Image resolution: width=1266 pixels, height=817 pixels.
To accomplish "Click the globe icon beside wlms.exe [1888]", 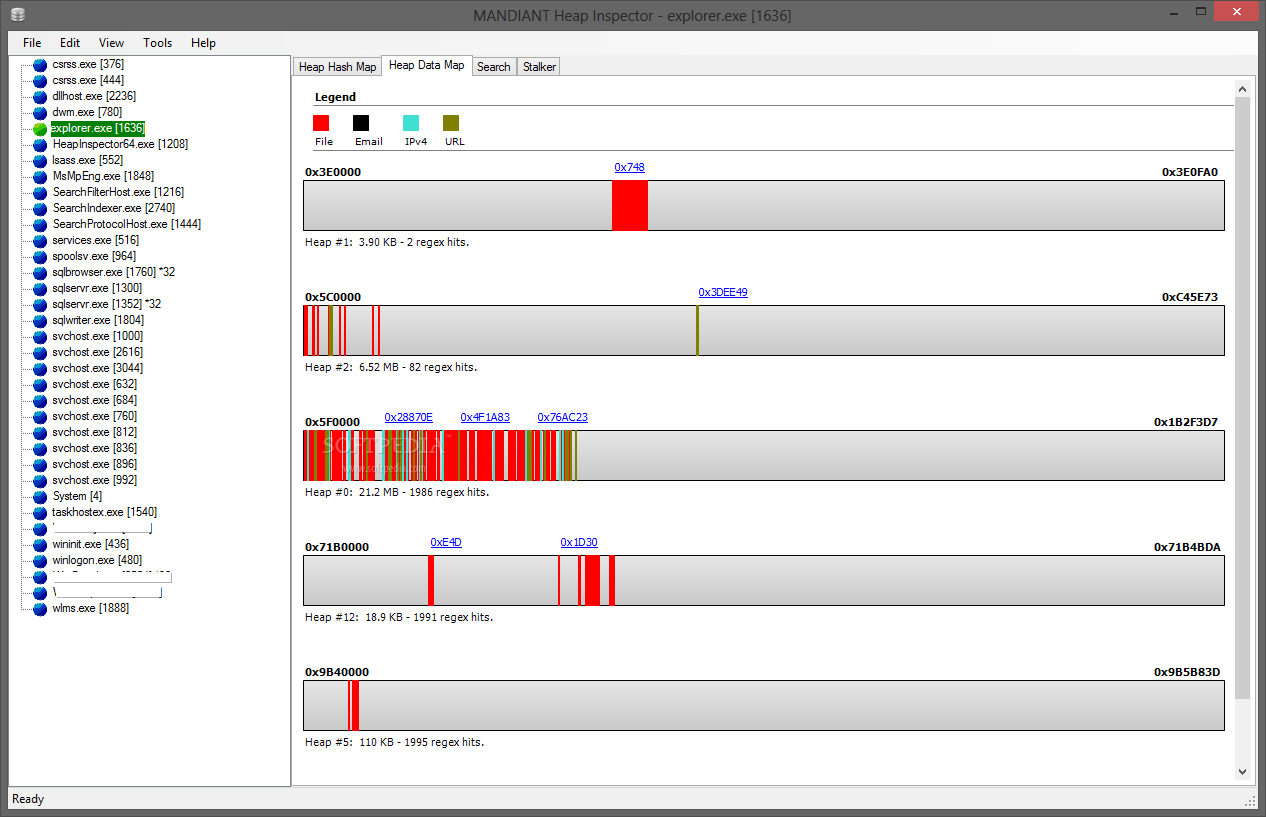I will coord(40,609).
